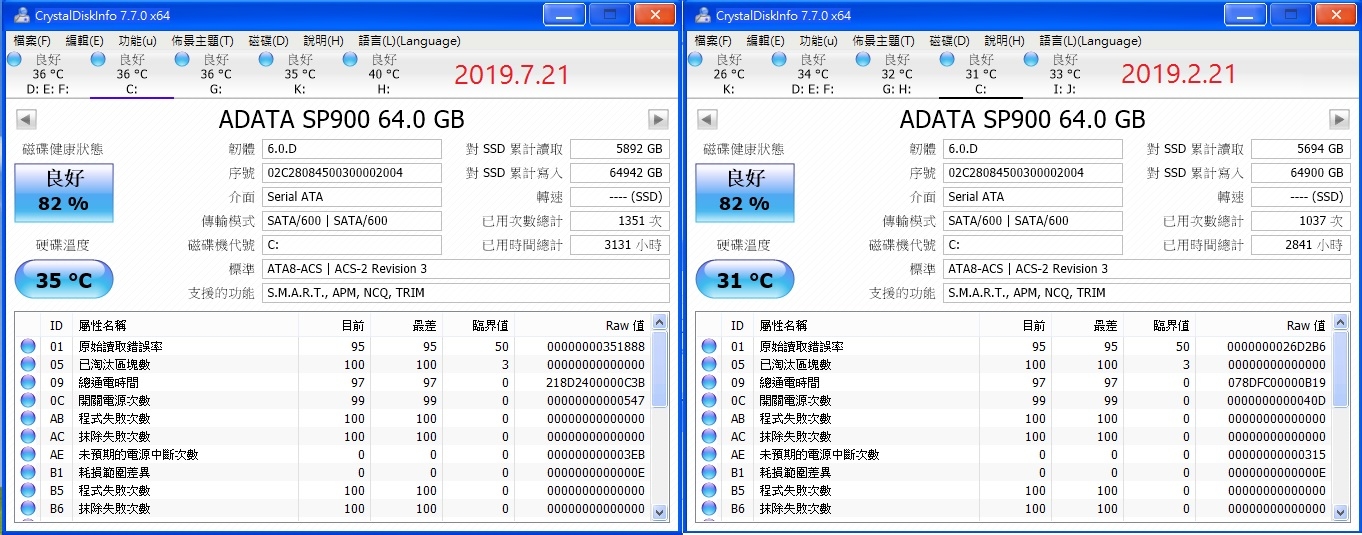
Task: Open 編輯(E) menu in left window
Action: click(x=84, y=41)
